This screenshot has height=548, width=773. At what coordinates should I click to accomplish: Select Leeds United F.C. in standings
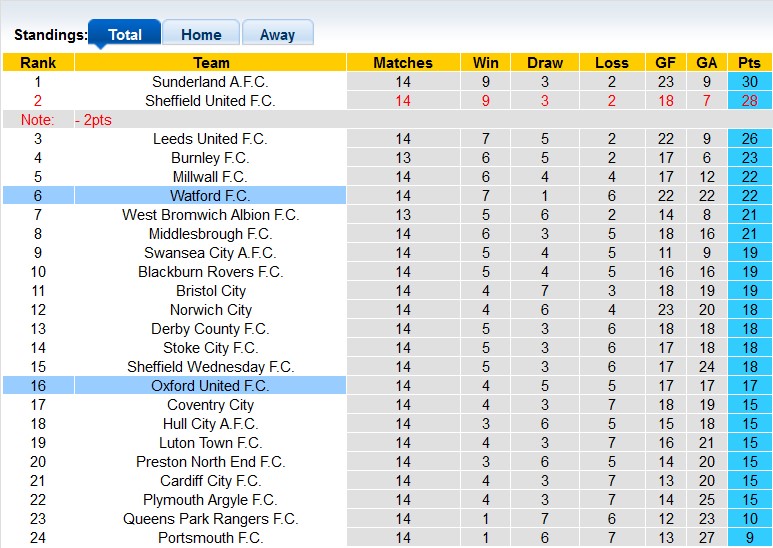coord(210,139)
